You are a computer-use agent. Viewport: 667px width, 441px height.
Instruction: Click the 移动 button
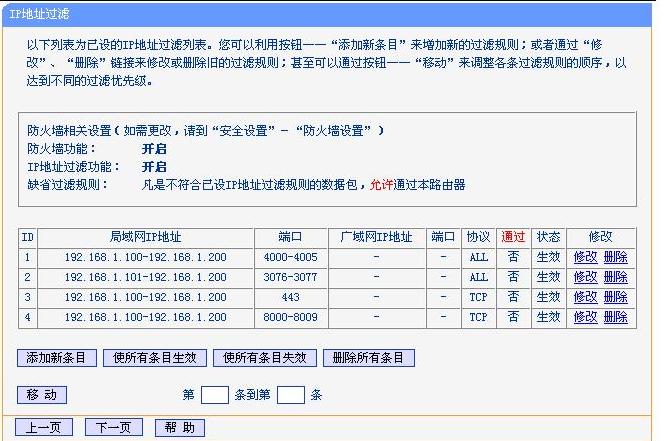[x=42, y=395]
